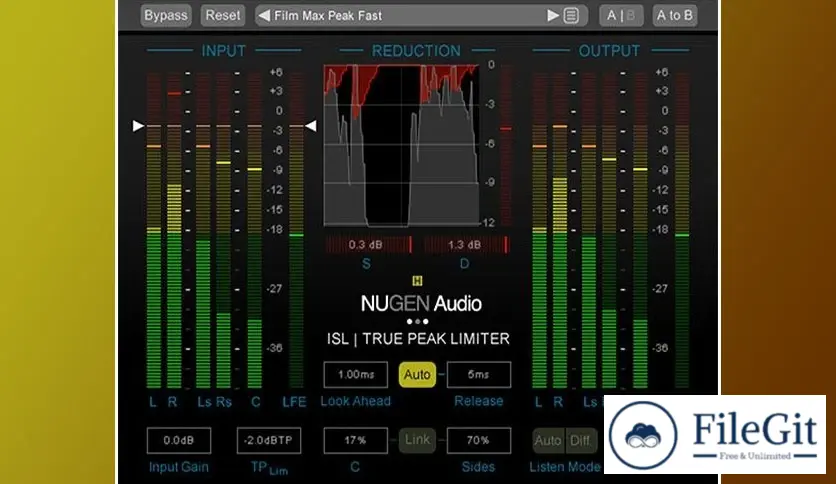Click the 1.3 dB dynamic reduction readout

466,245
